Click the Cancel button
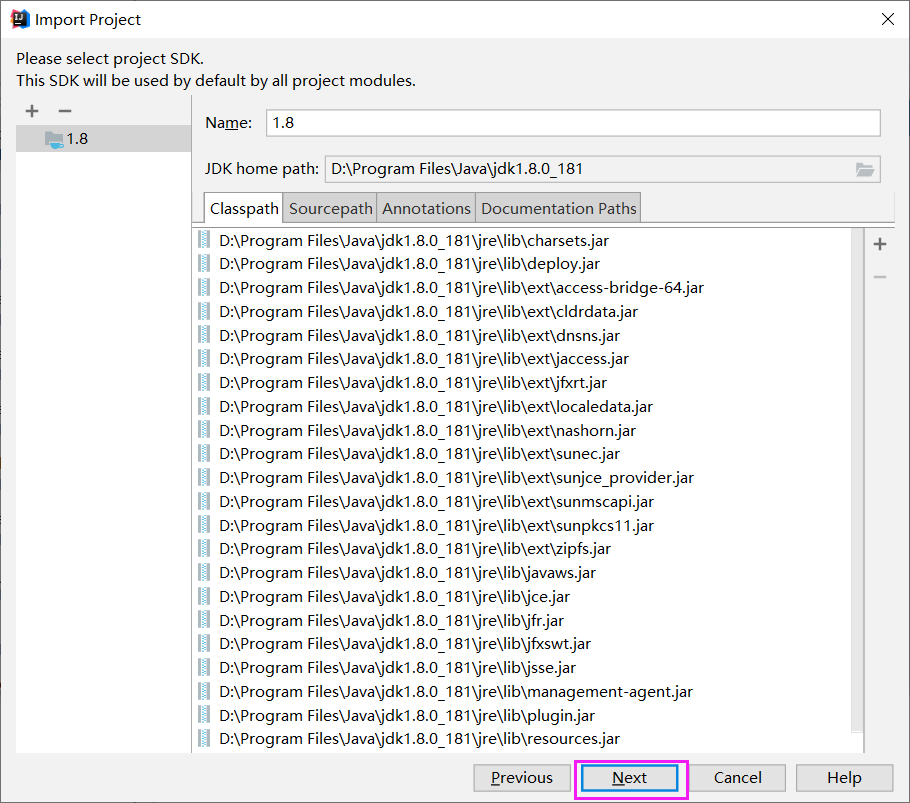 pyautogui.click(x=737, y=777)
